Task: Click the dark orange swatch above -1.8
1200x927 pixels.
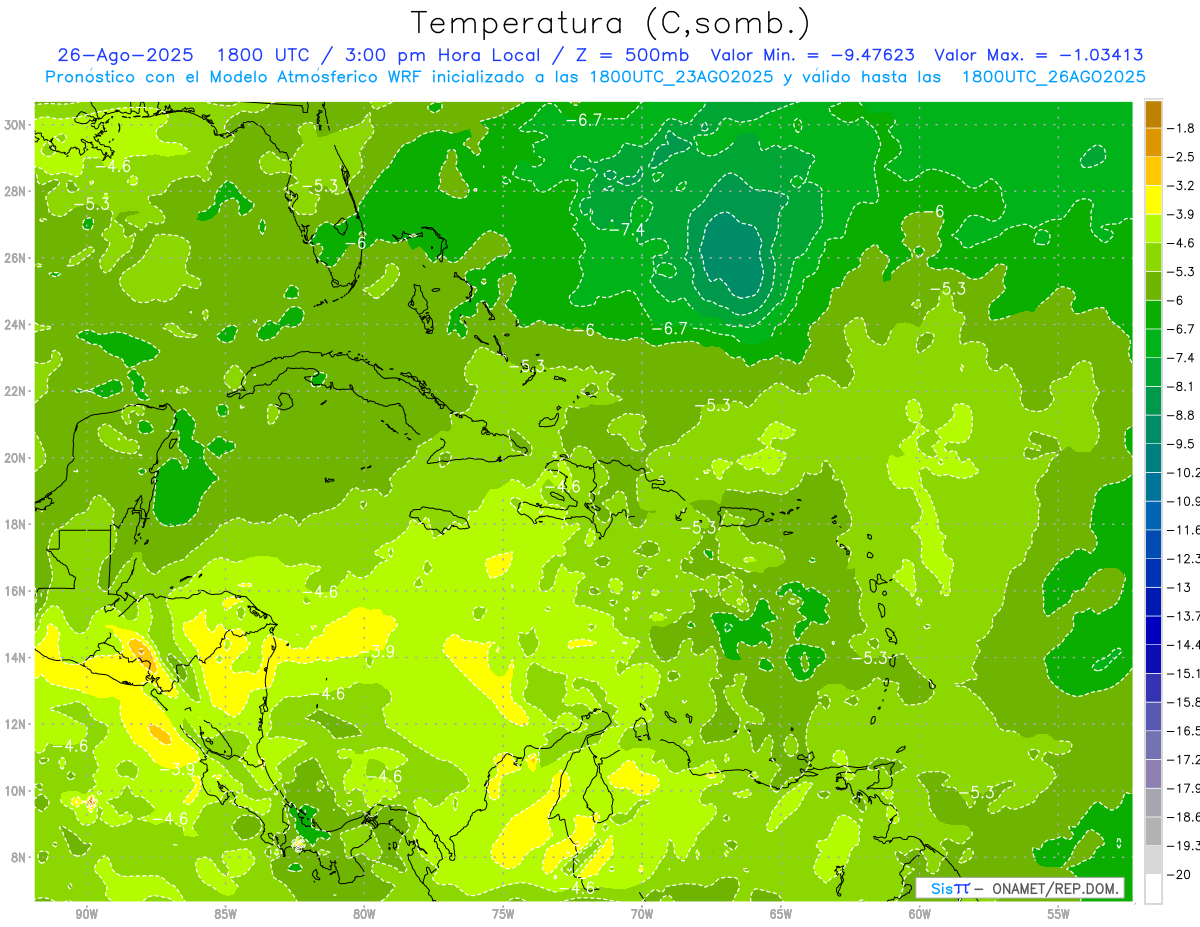Action: point(1153,113)
